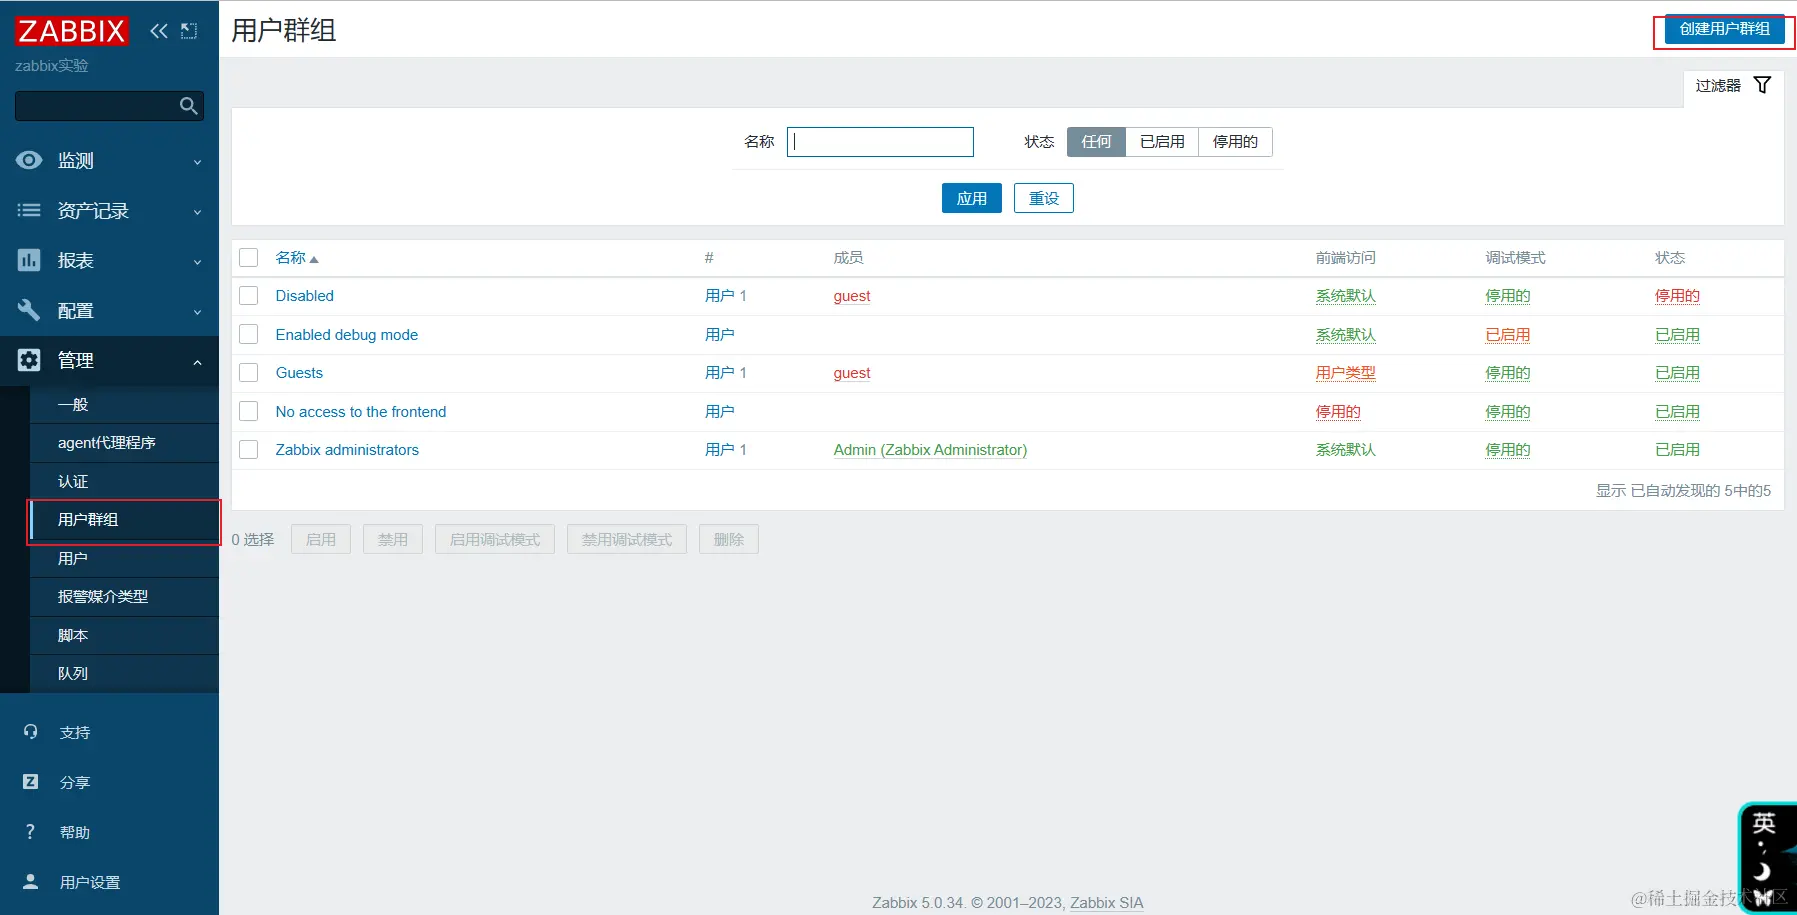Click the Zabbix SIA footer link

tap(1106, 903)
